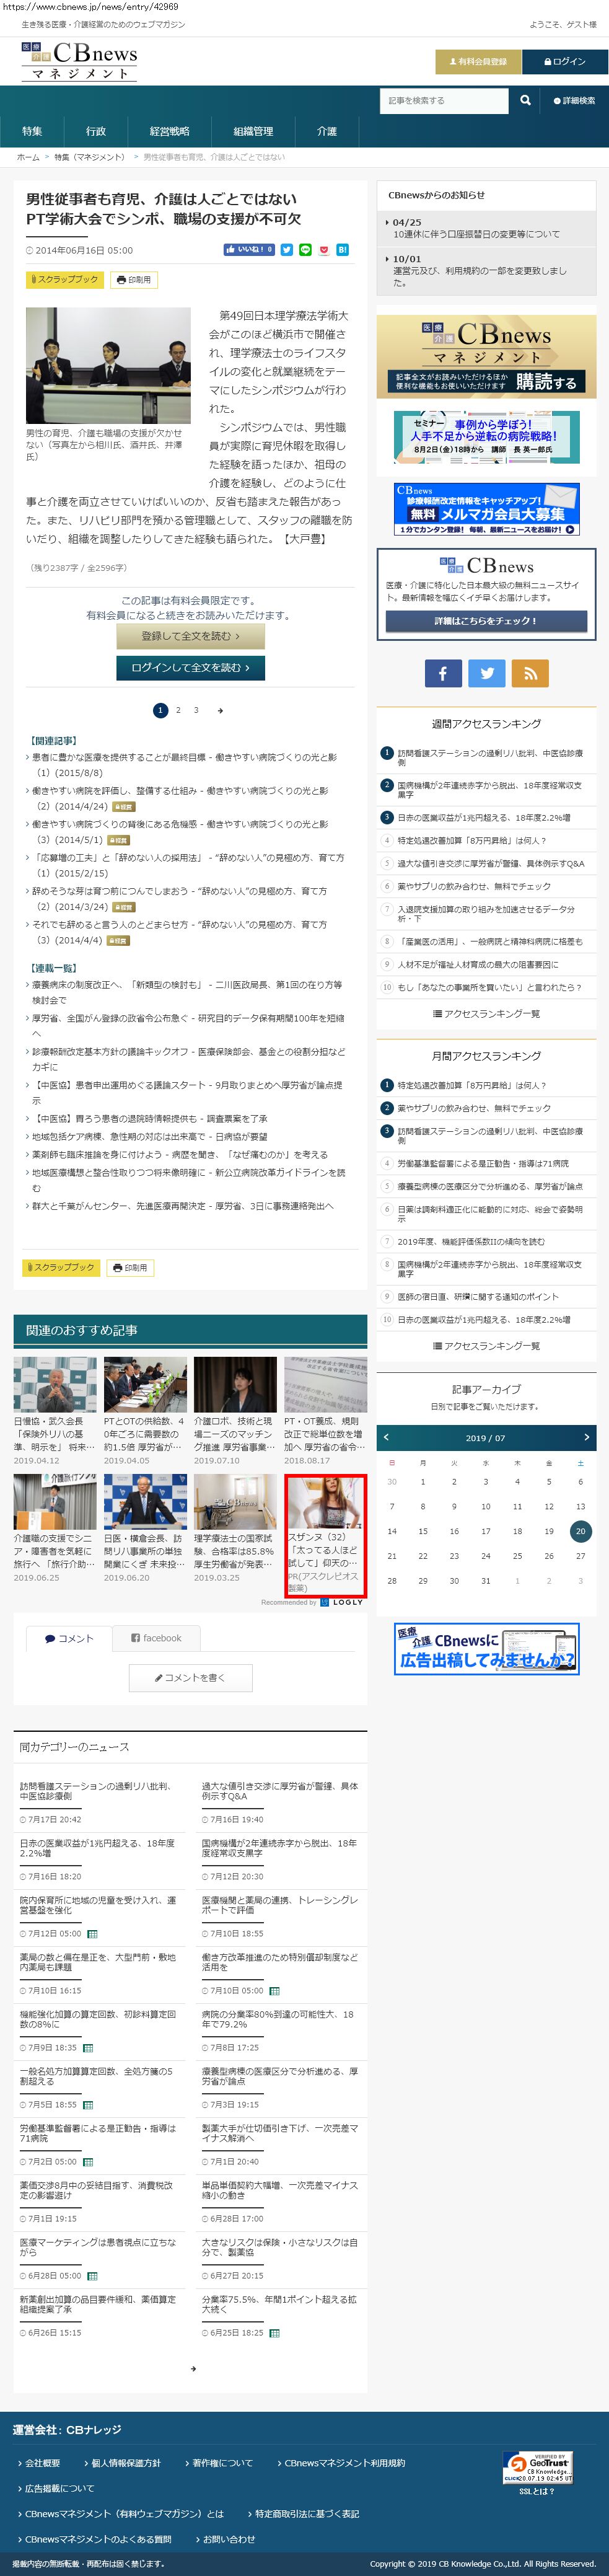Click the 印刷用 print button below date
This screenshot has width=609, height=2576.
(x=133, y=280)
